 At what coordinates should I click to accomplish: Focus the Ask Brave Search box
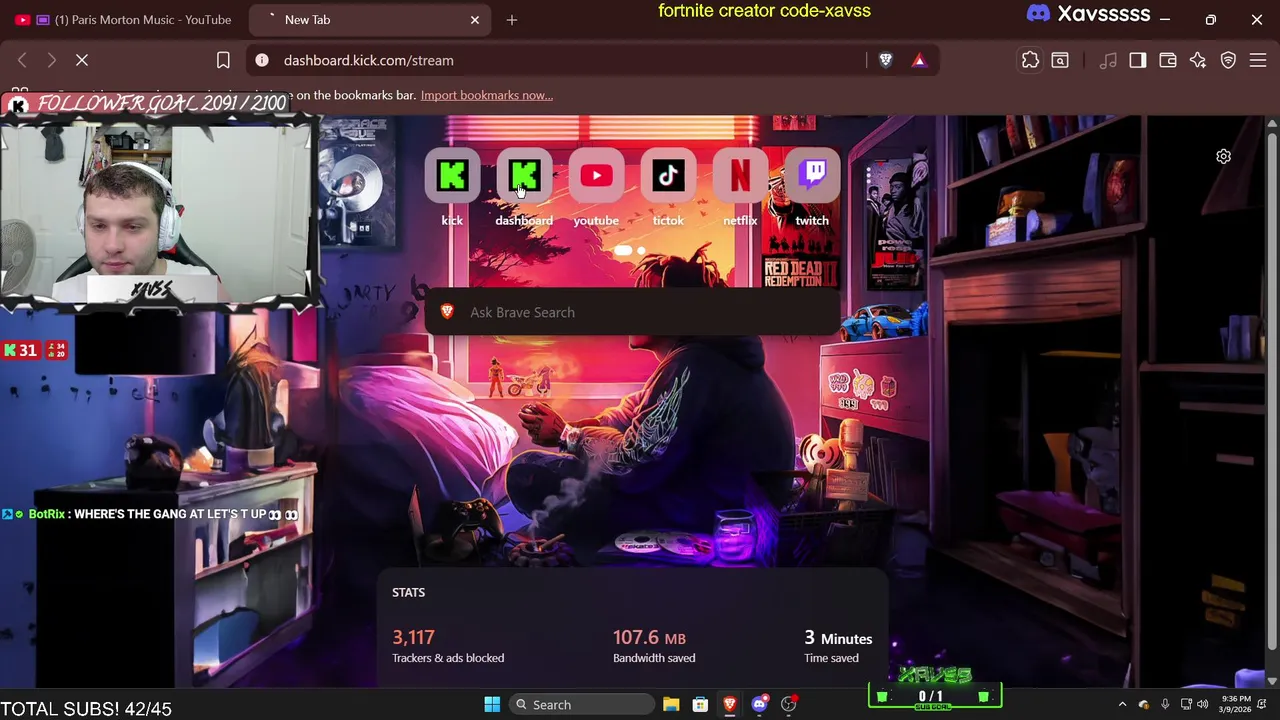click(632, 312)
